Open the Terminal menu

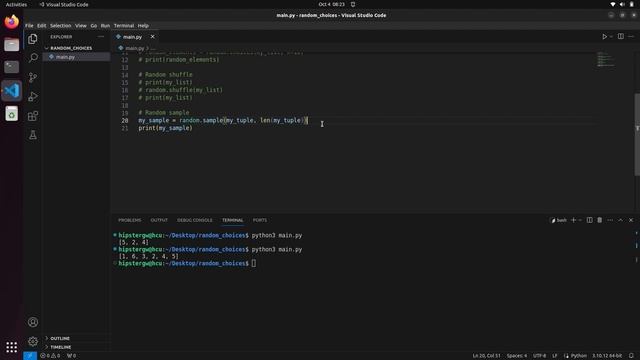[x=124, y=25]
